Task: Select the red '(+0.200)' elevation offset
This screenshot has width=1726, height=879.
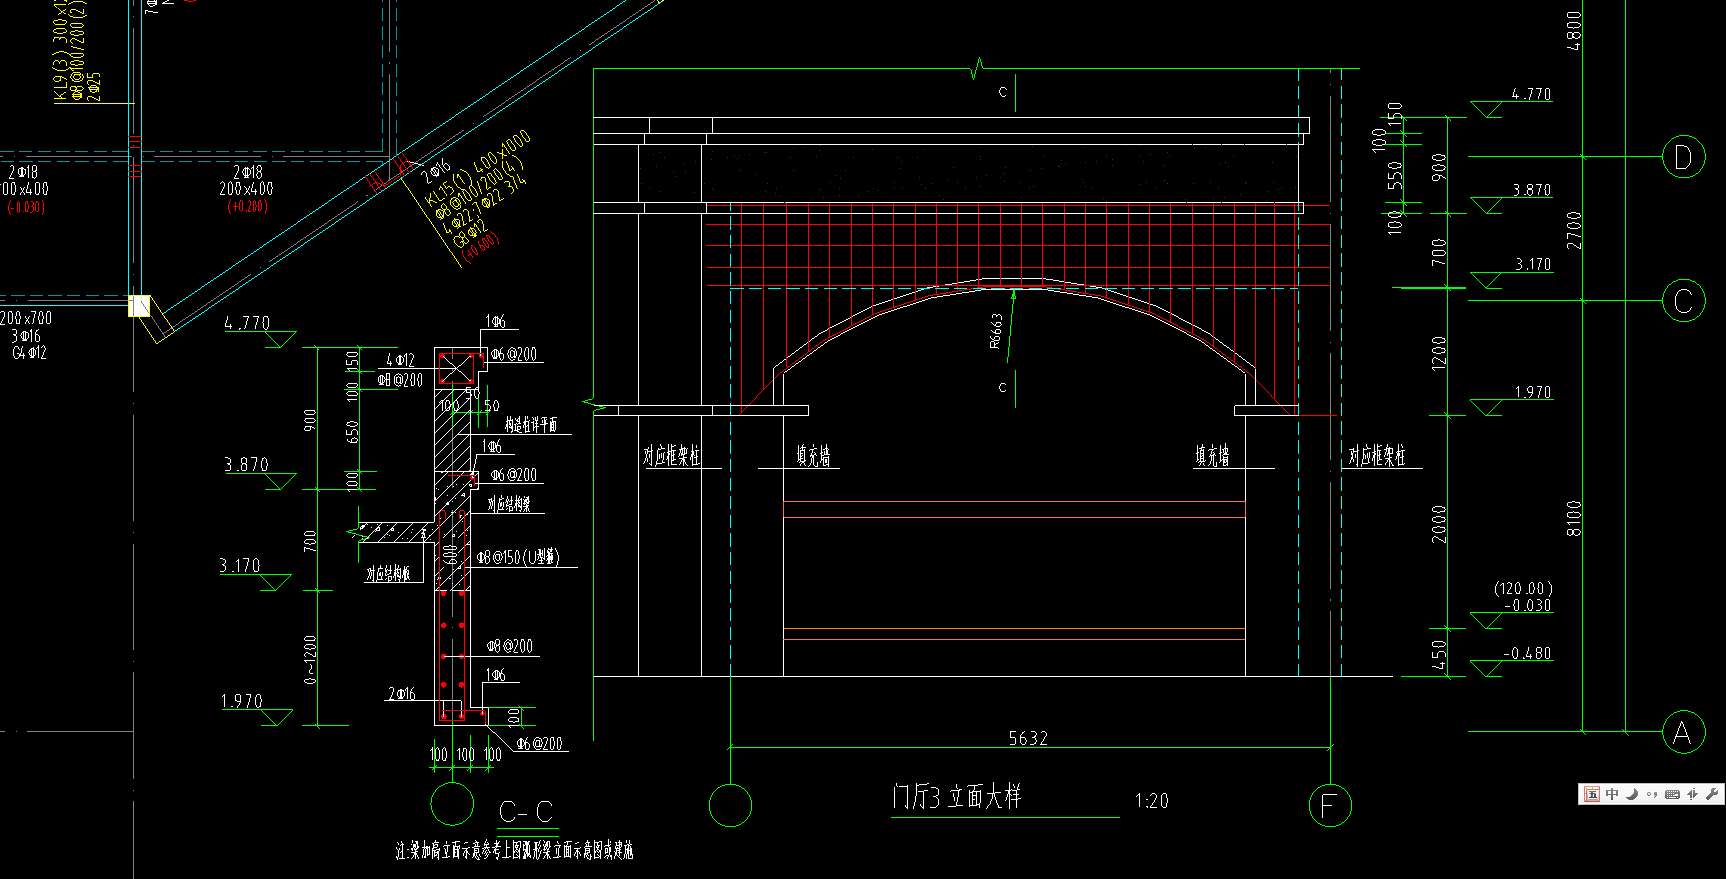Action: (248, 207)
